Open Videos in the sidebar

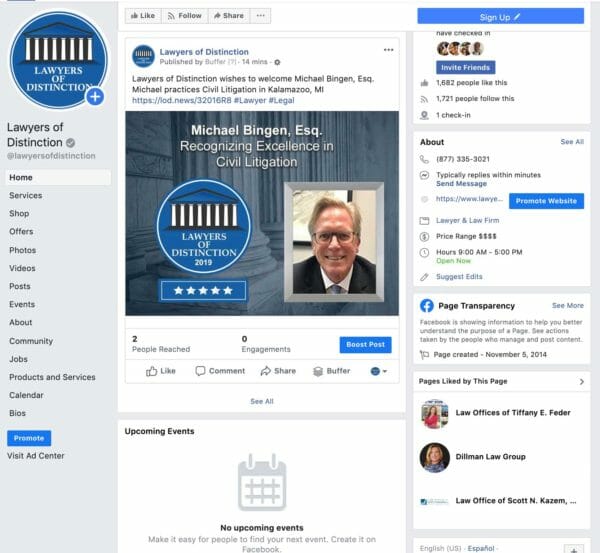pos(22,268)
